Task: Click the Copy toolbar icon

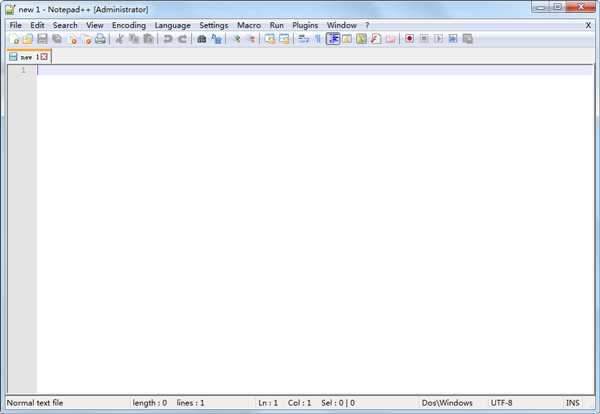Action: 134,39
